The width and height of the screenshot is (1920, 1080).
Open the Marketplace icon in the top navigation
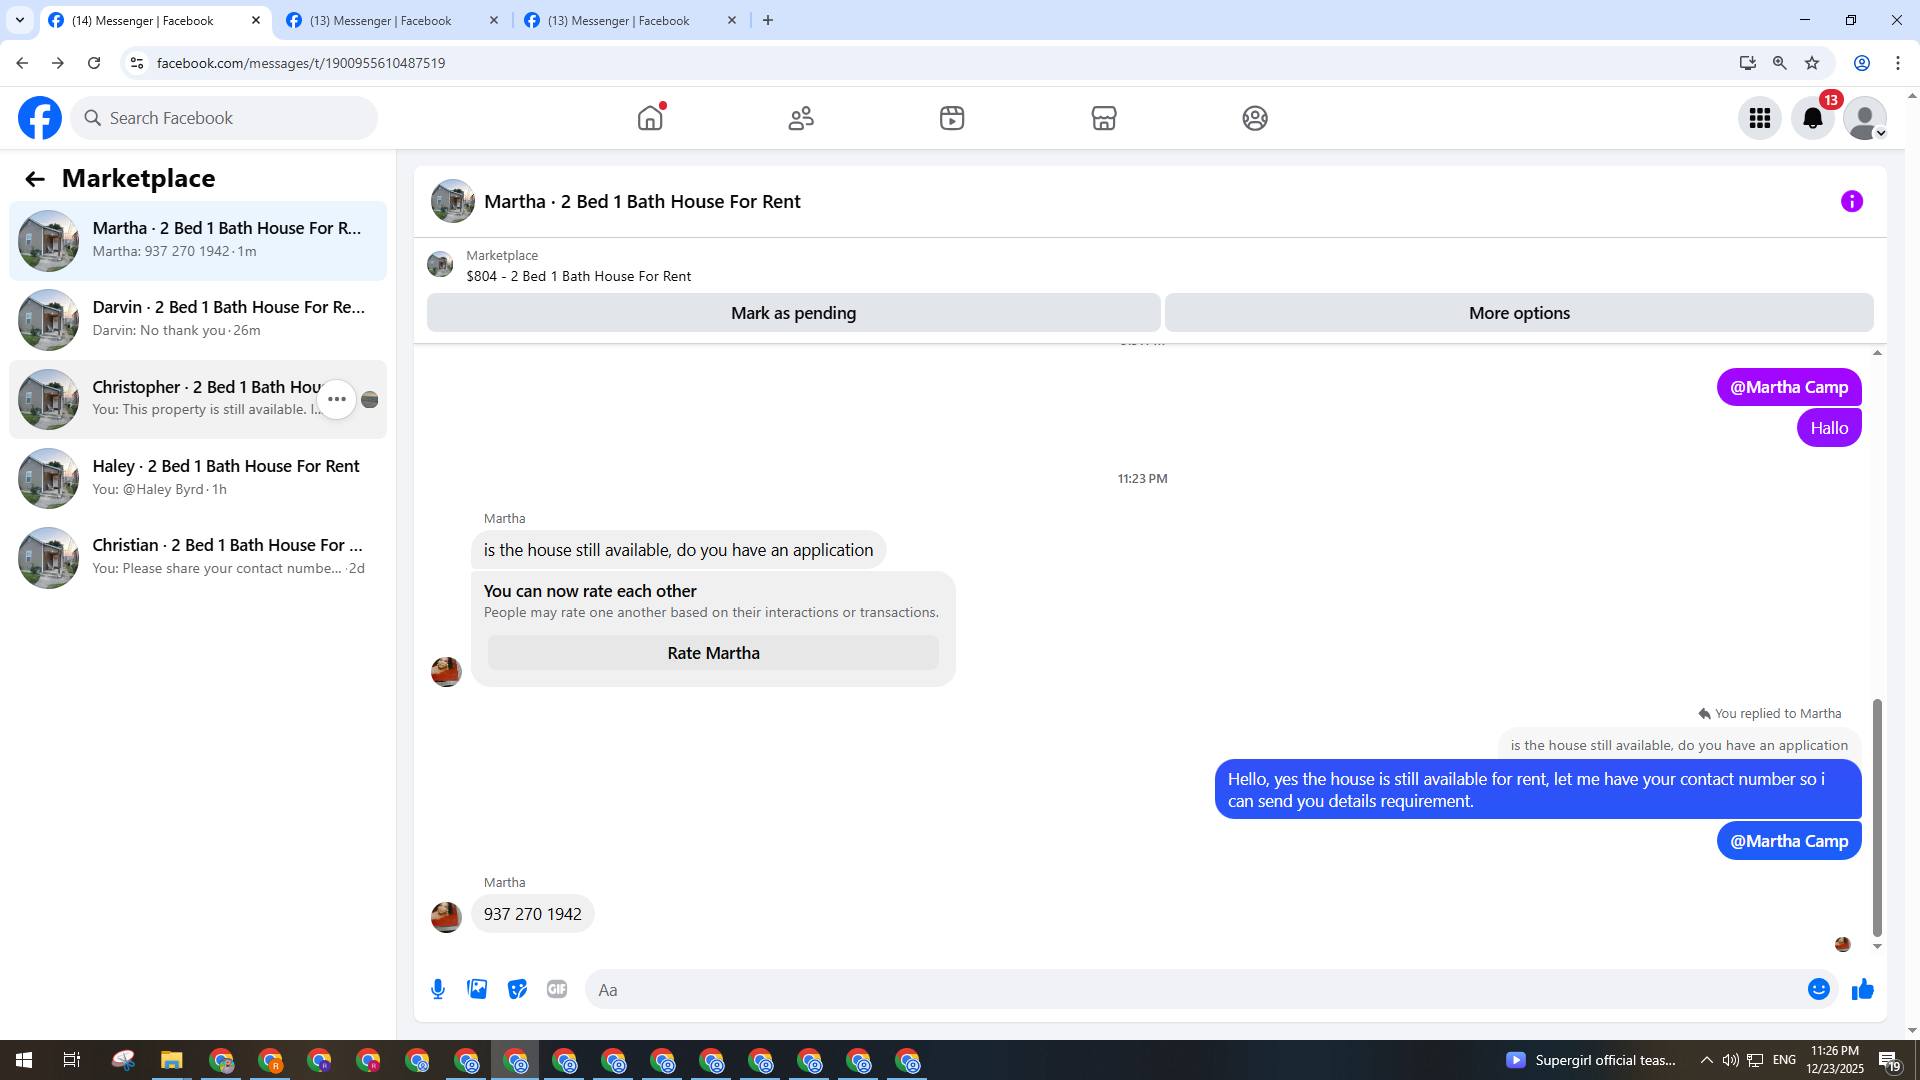(x=1103, y=118)
